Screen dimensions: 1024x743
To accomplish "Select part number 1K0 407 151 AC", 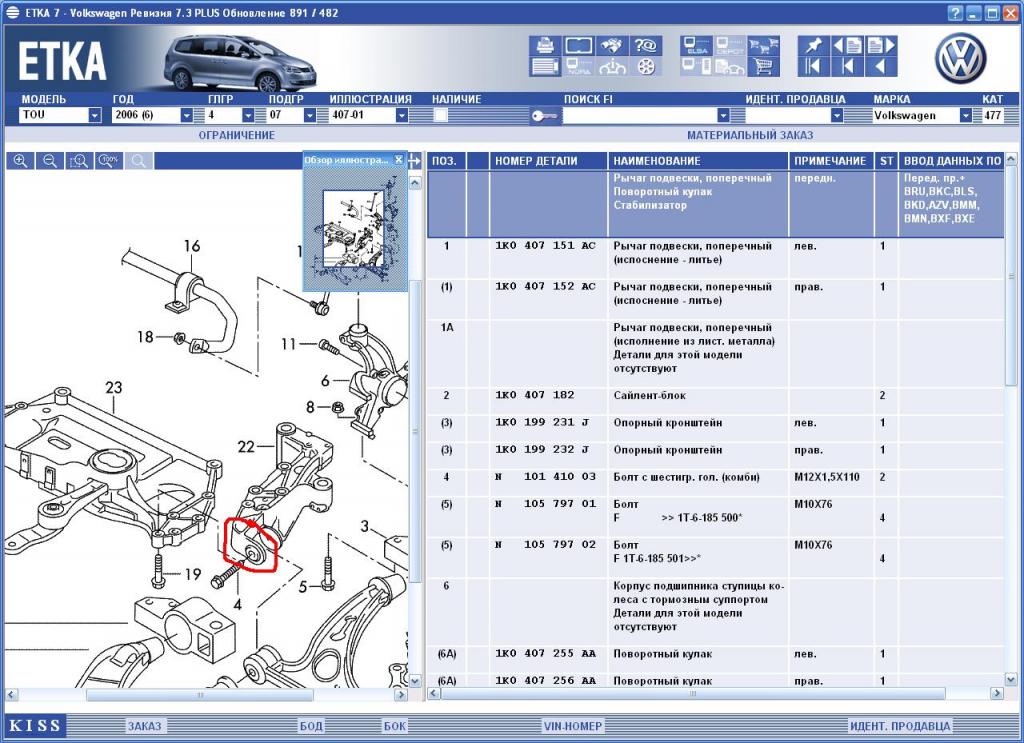I will (x=545, y=246).
